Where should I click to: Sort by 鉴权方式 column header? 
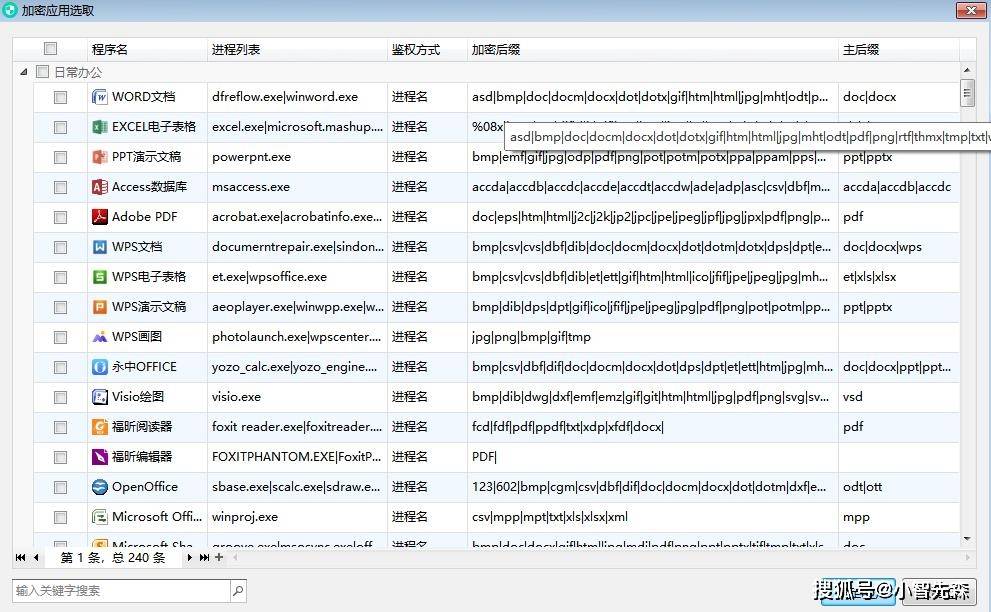click(x=427, y=49)
